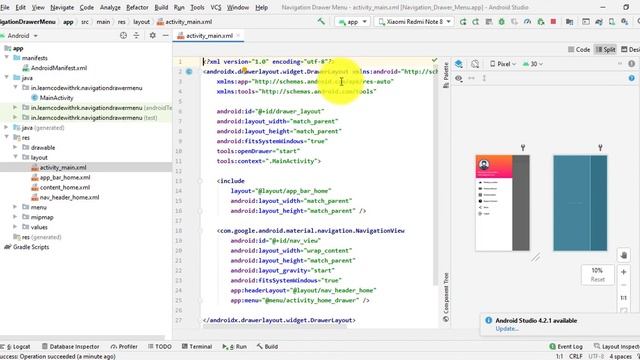This screenshot has width=640, height=360.
Task: Open the Navigate menu
Action: coord(62,7)
